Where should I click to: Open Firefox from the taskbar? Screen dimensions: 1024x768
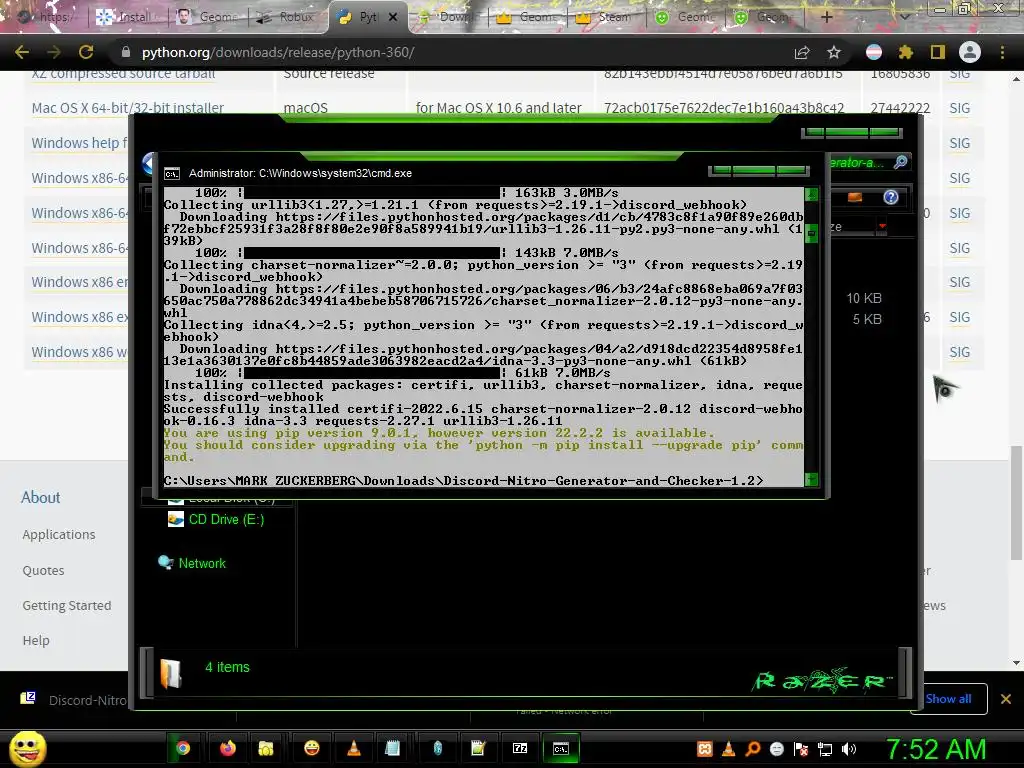[227, 748]
